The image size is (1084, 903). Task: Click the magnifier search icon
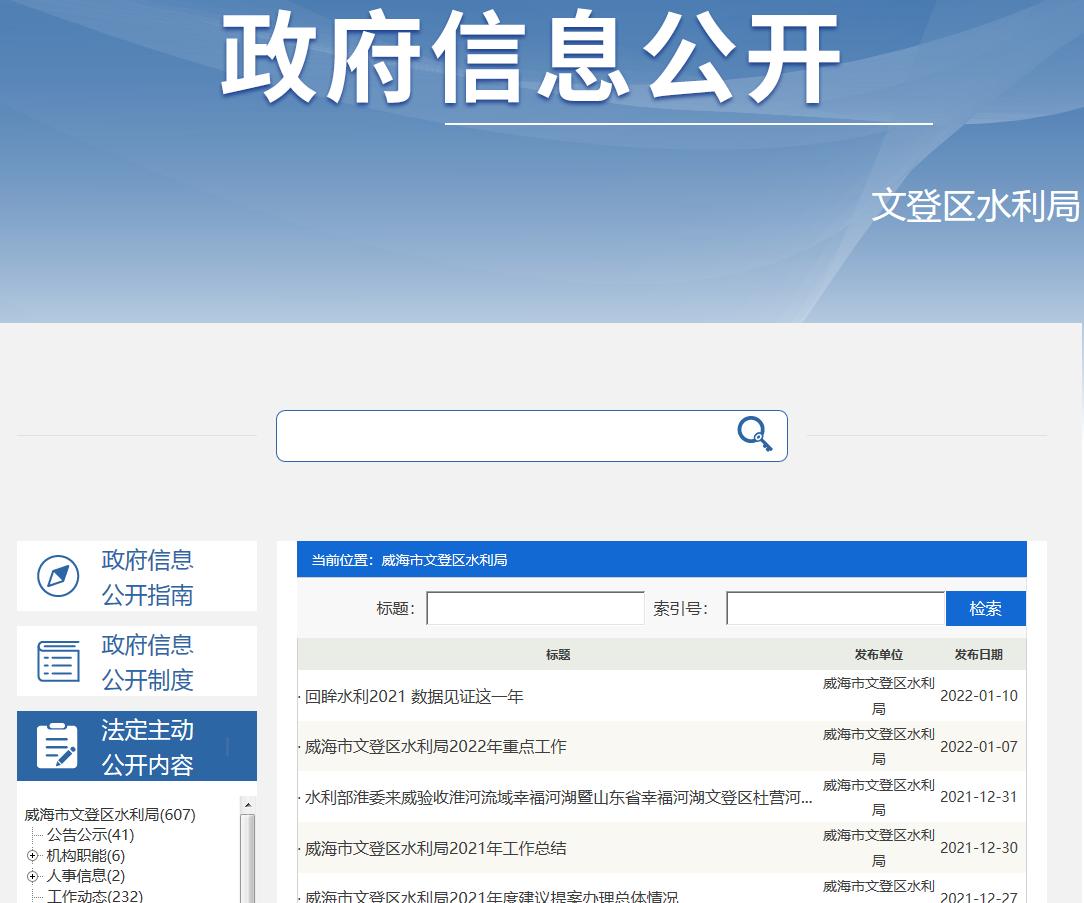click(x=755, y=435)
